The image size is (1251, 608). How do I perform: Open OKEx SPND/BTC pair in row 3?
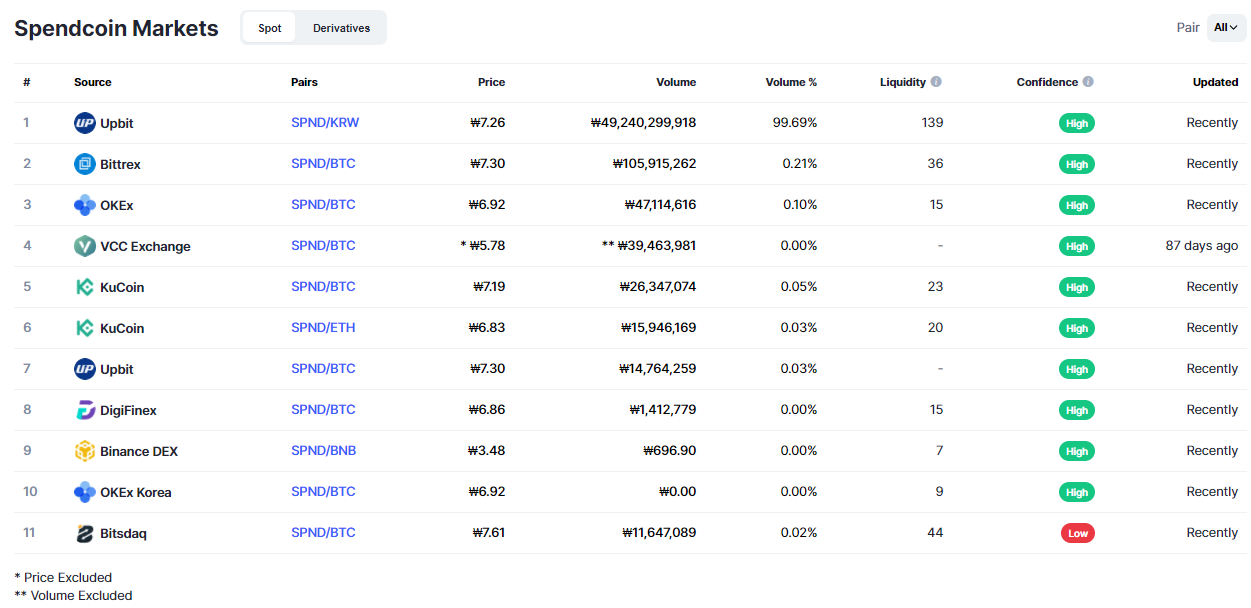pyautogui.click(x=323, y=205)
